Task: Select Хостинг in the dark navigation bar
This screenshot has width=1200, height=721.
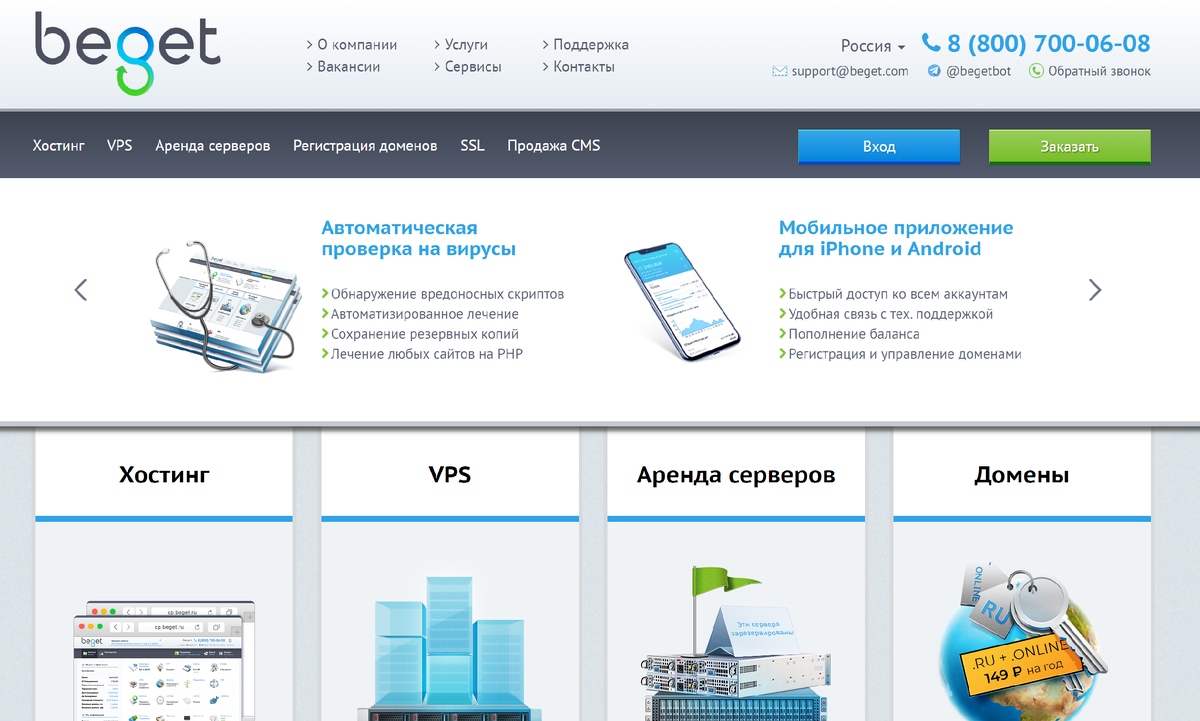Action: pos(59,146)
